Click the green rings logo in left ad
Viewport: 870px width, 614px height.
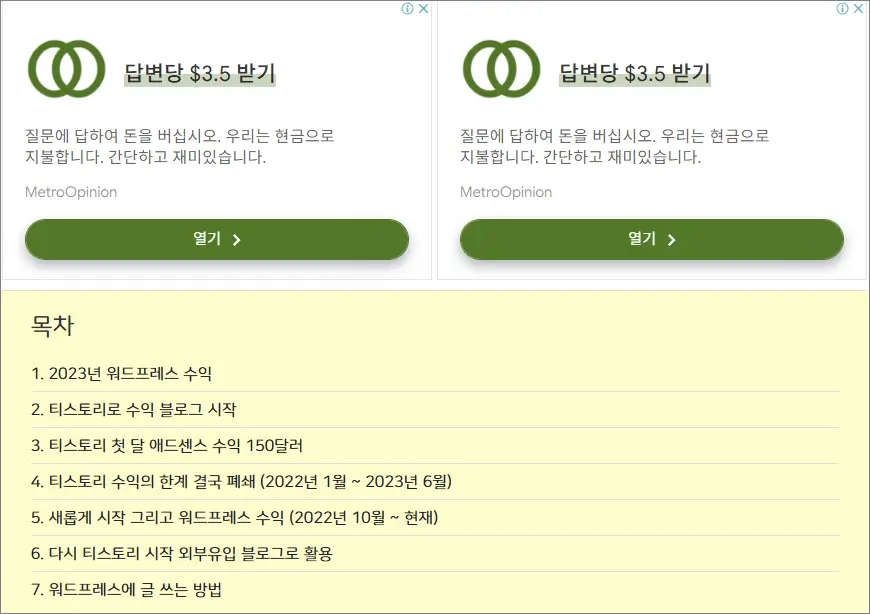click(66, 69)
